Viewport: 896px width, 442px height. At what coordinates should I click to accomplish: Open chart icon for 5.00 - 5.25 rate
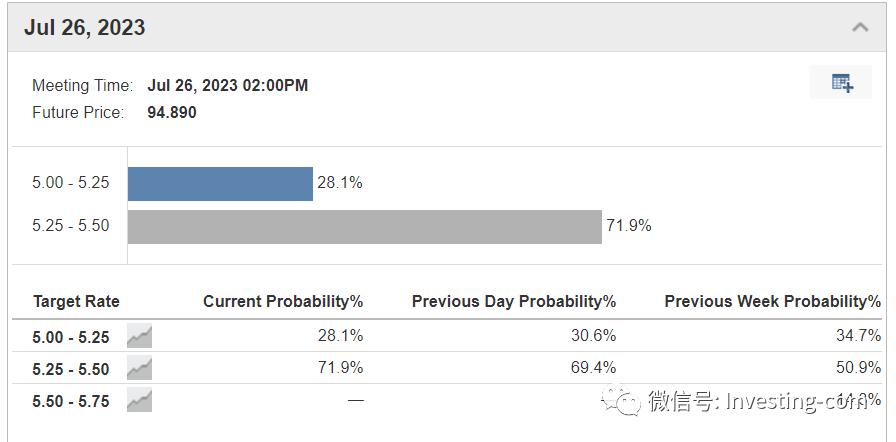point(139,336)
